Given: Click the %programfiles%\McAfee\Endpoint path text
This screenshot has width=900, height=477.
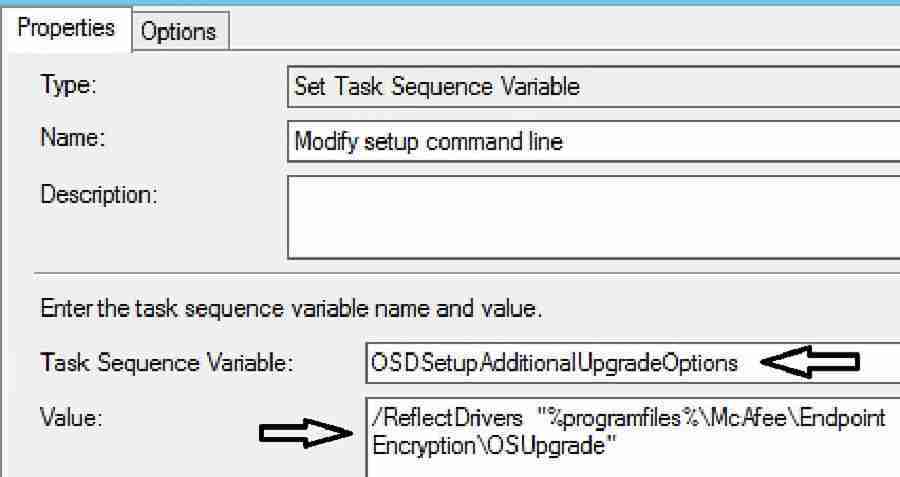Looking at the screenshot, I should pos(710,418).
